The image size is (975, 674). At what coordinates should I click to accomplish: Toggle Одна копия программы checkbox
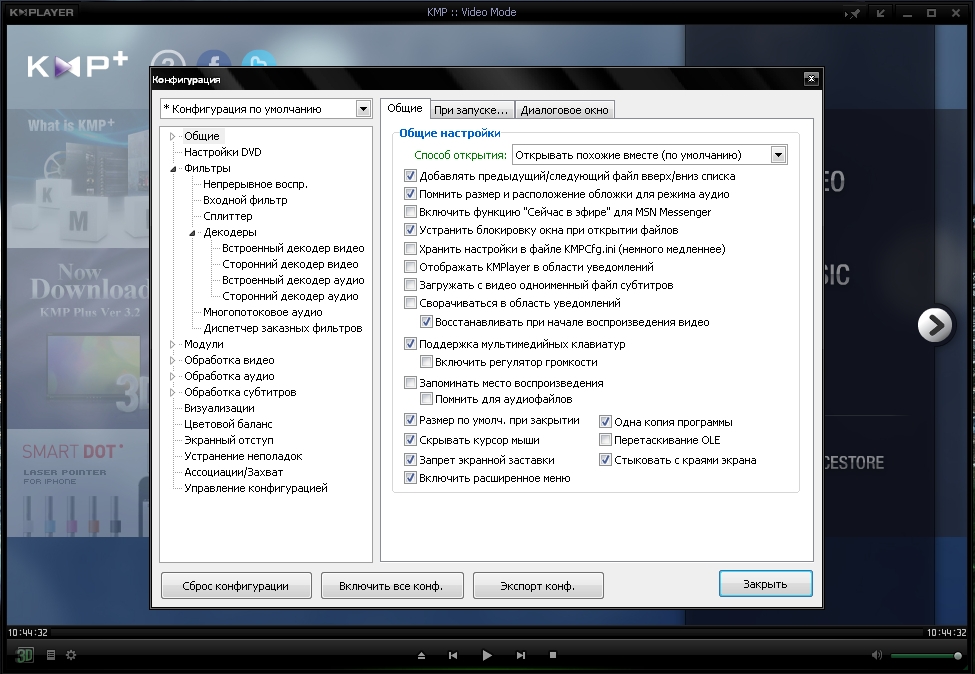[605, 422]
